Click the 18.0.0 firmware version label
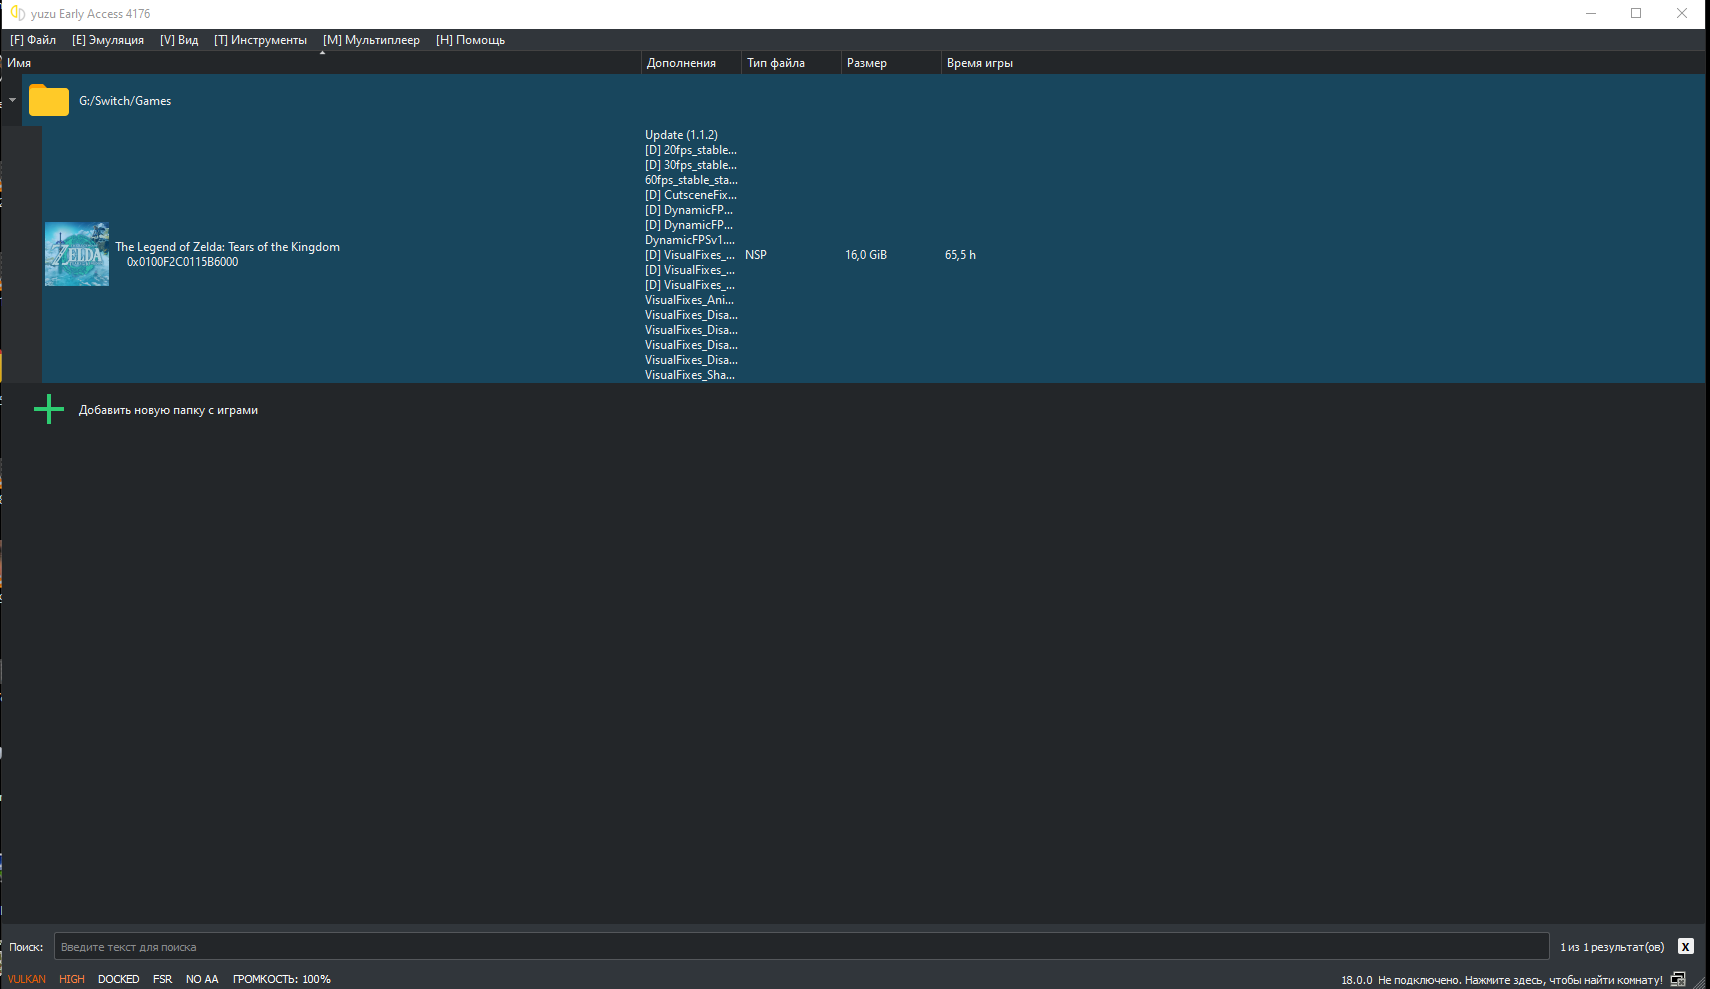This screenshot has width=1710, height=989. click(x=1357, y=980)
